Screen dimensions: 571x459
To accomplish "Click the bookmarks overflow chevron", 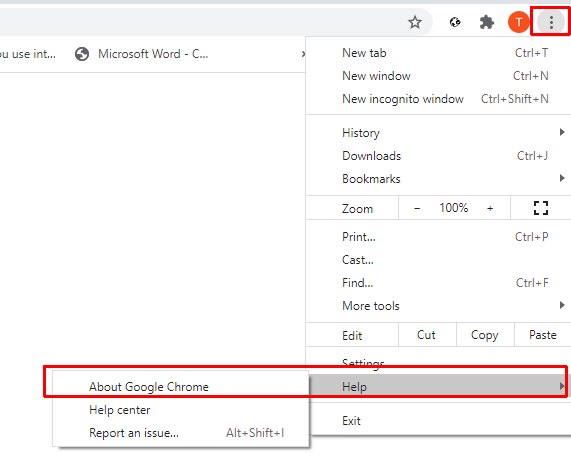I will (303, 54).
